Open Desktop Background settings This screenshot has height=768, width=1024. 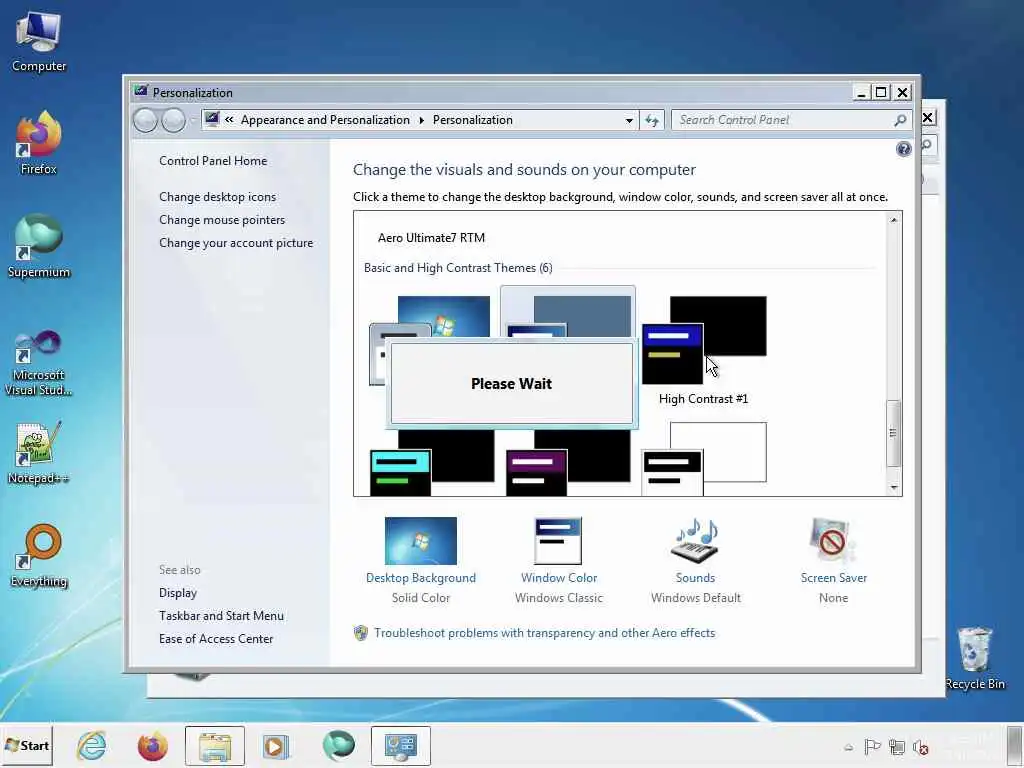click(421, 560)
